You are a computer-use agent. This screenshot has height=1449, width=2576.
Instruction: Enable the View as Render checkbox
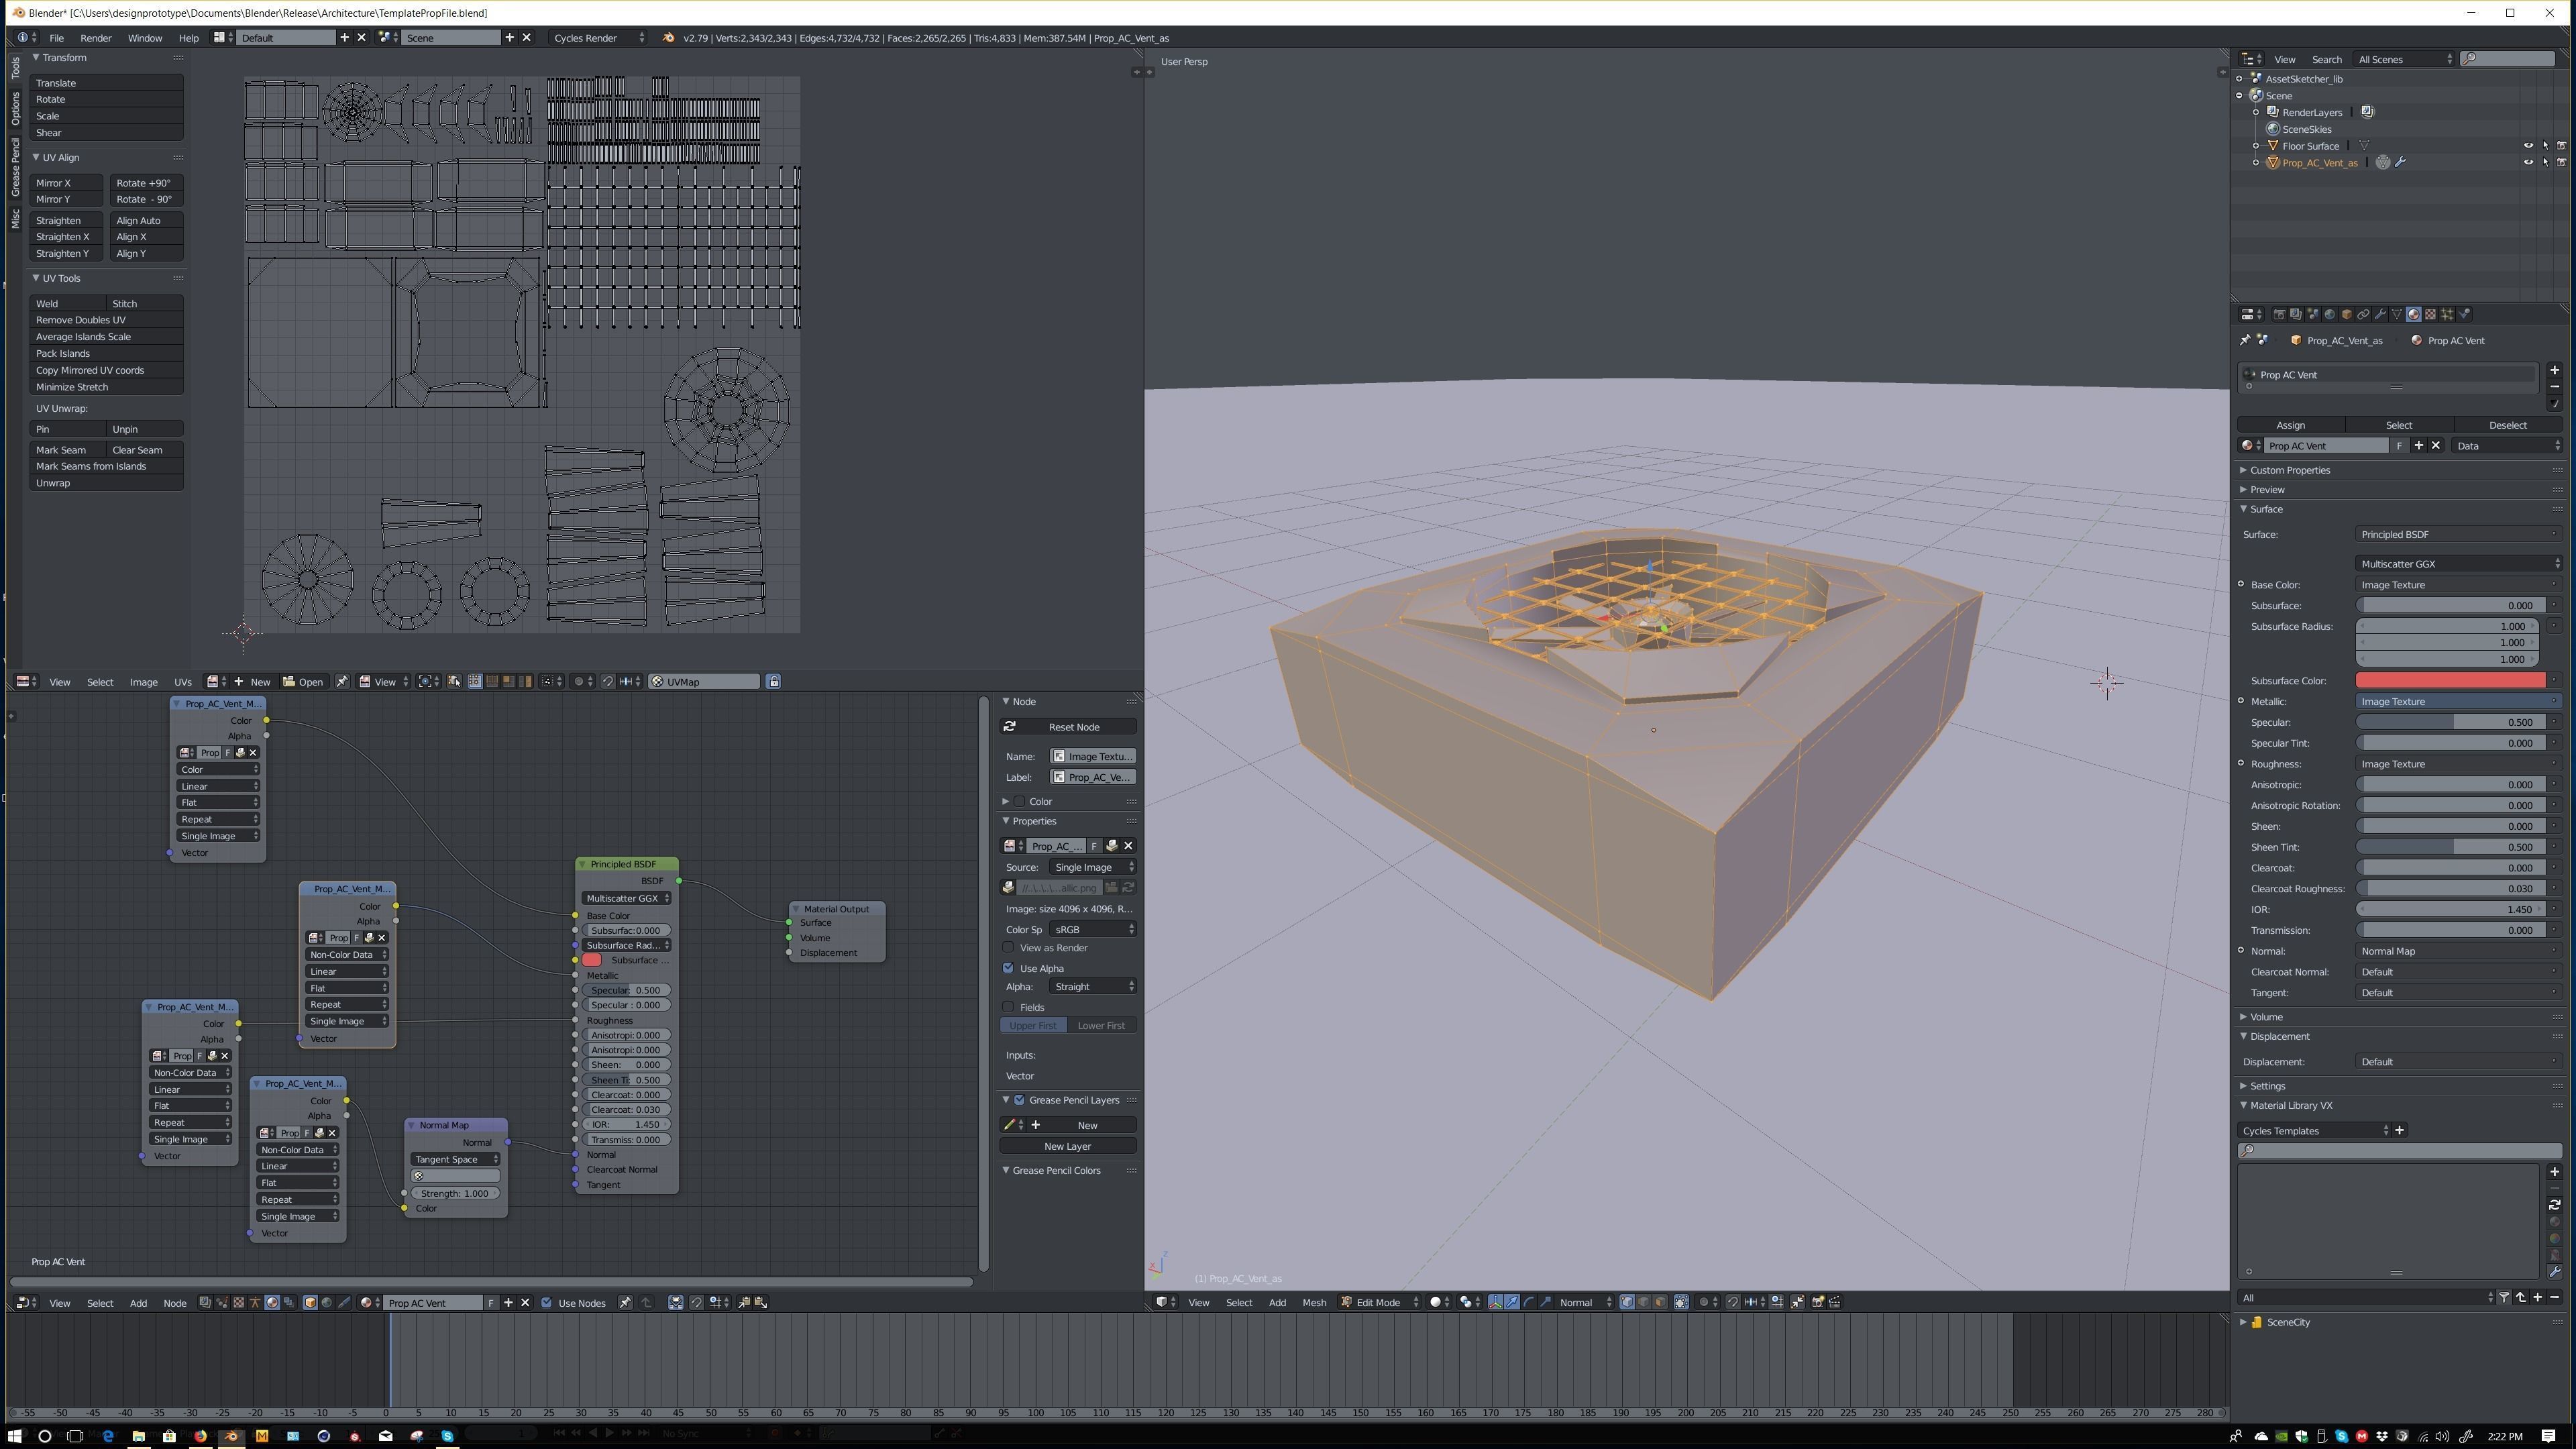tap(1009, 948)
